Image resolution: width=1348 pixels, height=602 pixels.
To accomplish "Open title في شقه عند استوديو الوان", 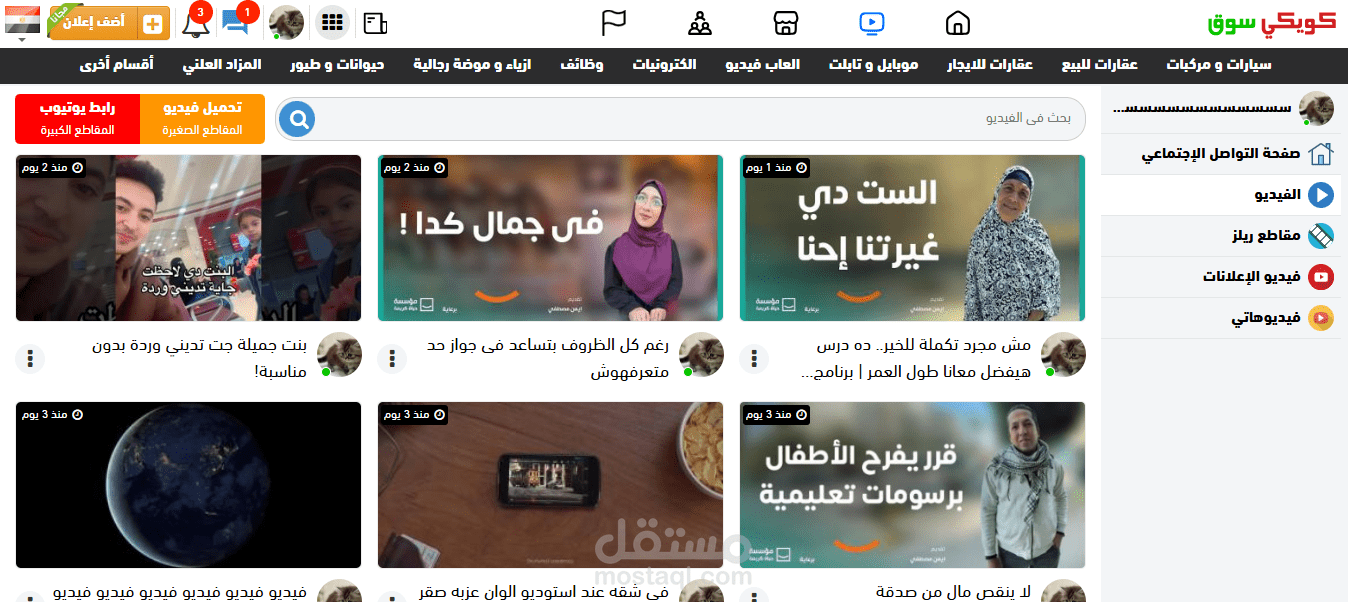I will 545,592.
